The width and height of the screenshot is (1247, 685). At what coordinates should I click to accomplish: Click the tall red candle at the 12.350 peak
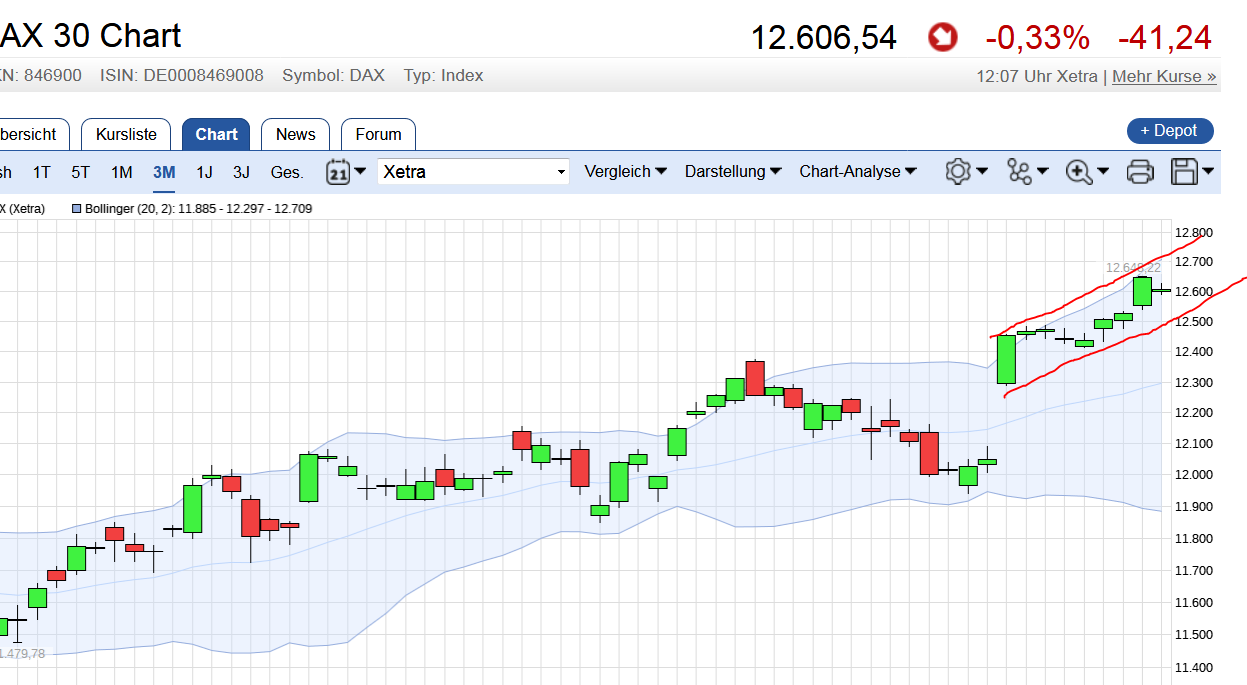point(754,377)
